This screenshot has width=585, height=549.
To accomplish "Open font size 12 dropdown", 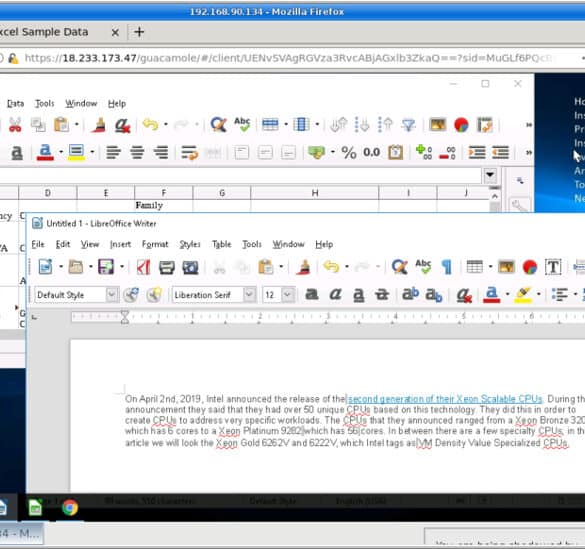I will click(288, 295).
